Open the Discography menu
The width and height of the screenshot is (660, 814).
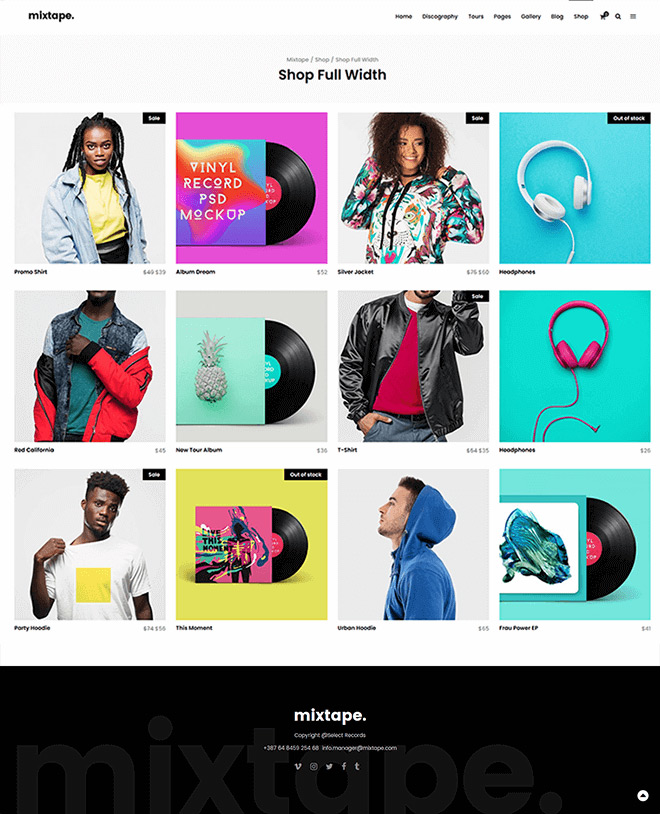440,17
